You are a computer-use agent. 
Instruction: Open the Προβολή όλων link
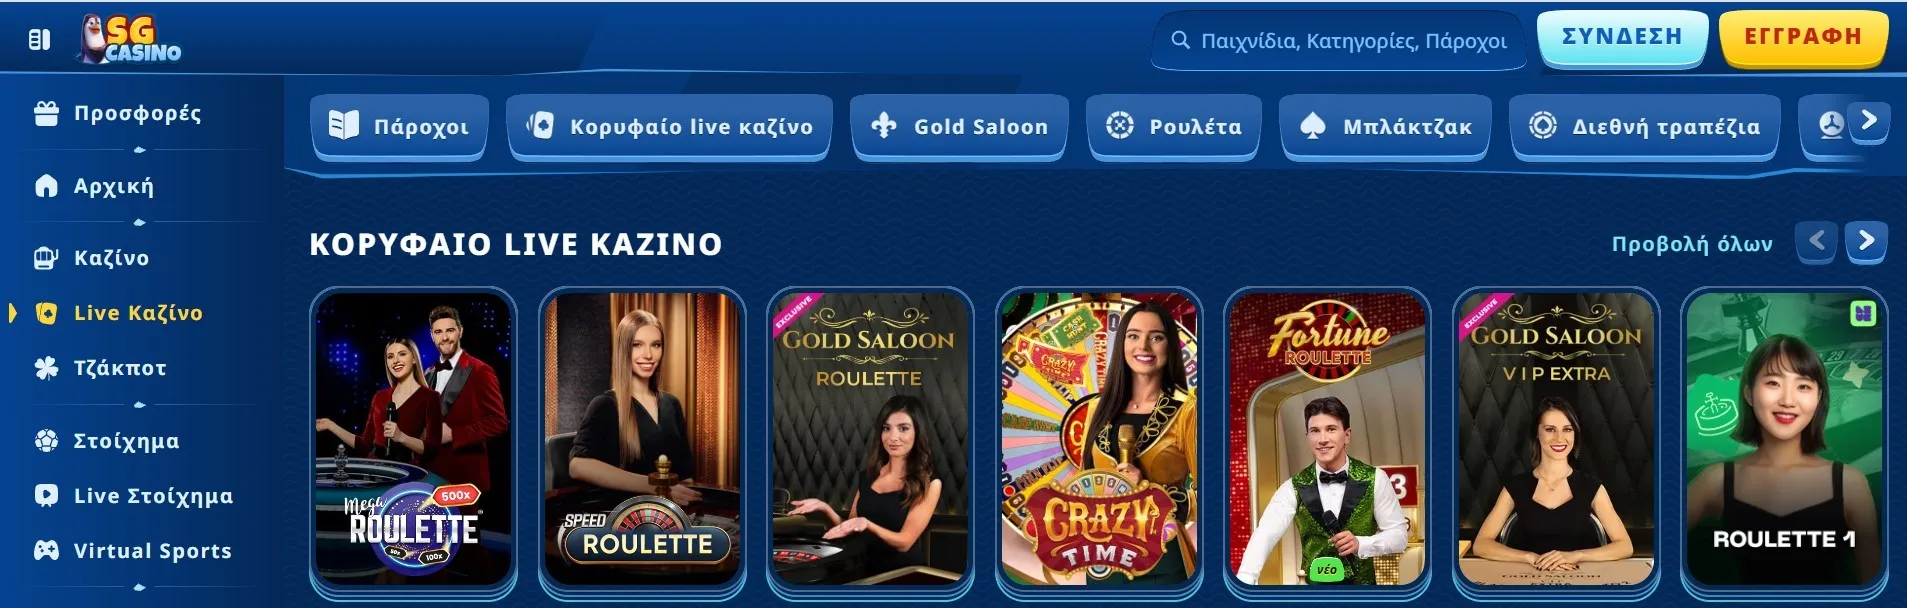point(1692,244)
